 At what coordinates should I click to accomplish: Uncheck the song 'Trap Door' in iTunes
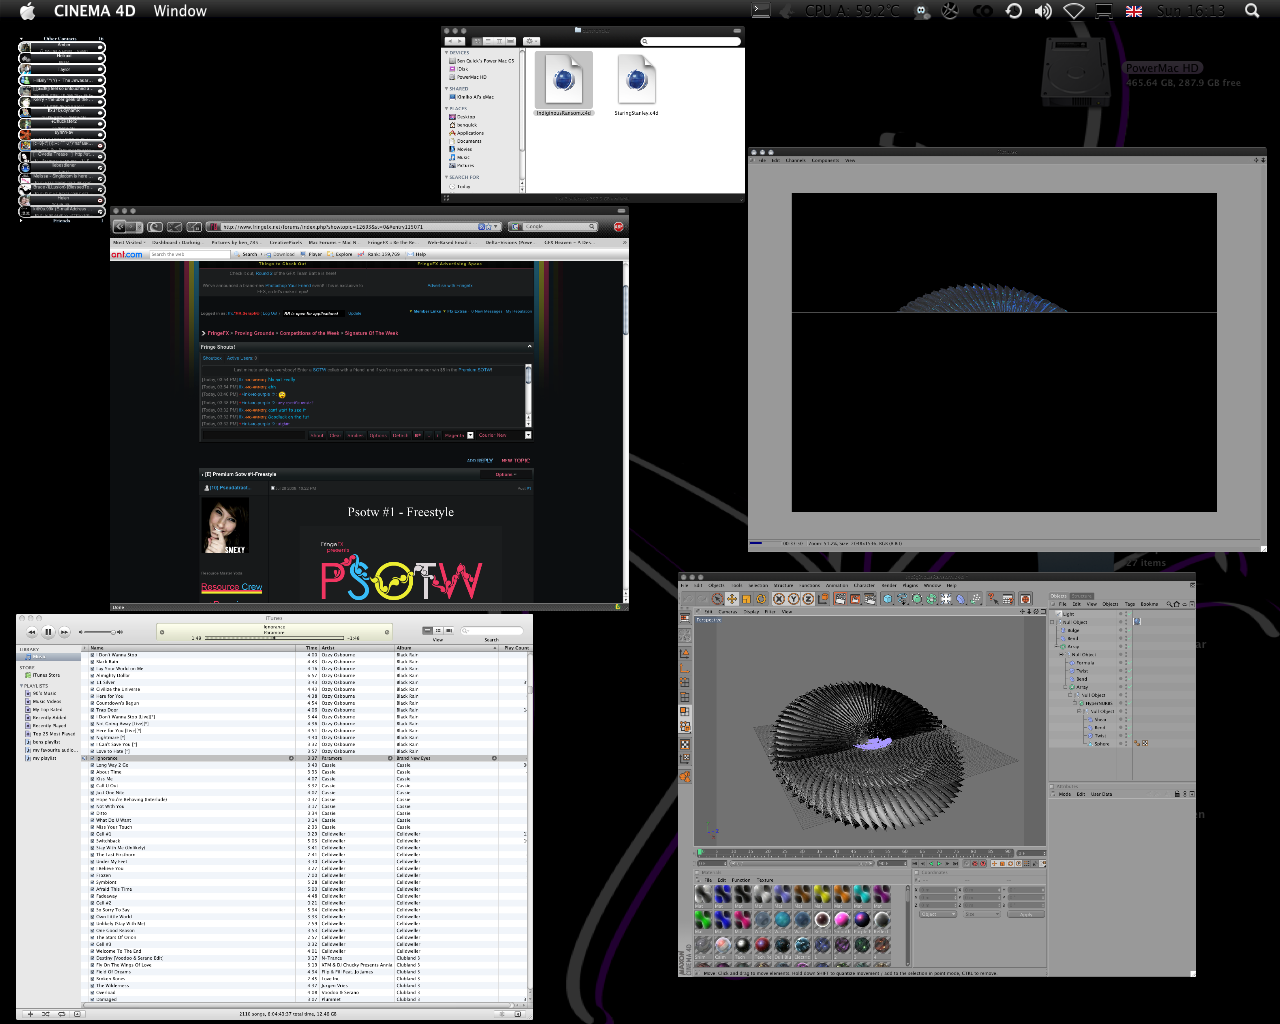(x=92, y=710)
